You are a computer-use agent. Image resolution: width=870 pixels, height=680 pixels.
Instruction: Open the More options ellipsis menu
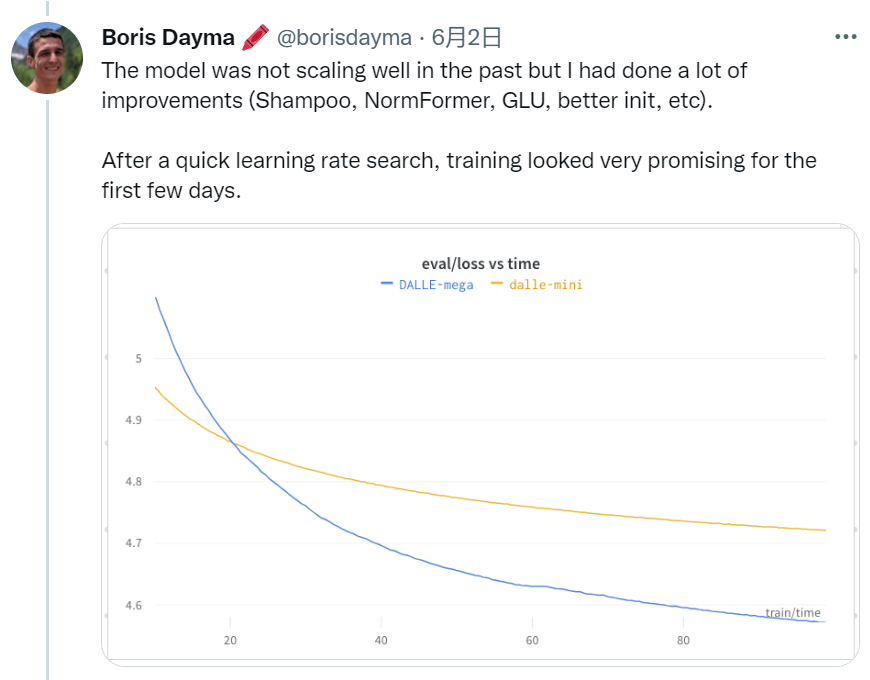846,37
